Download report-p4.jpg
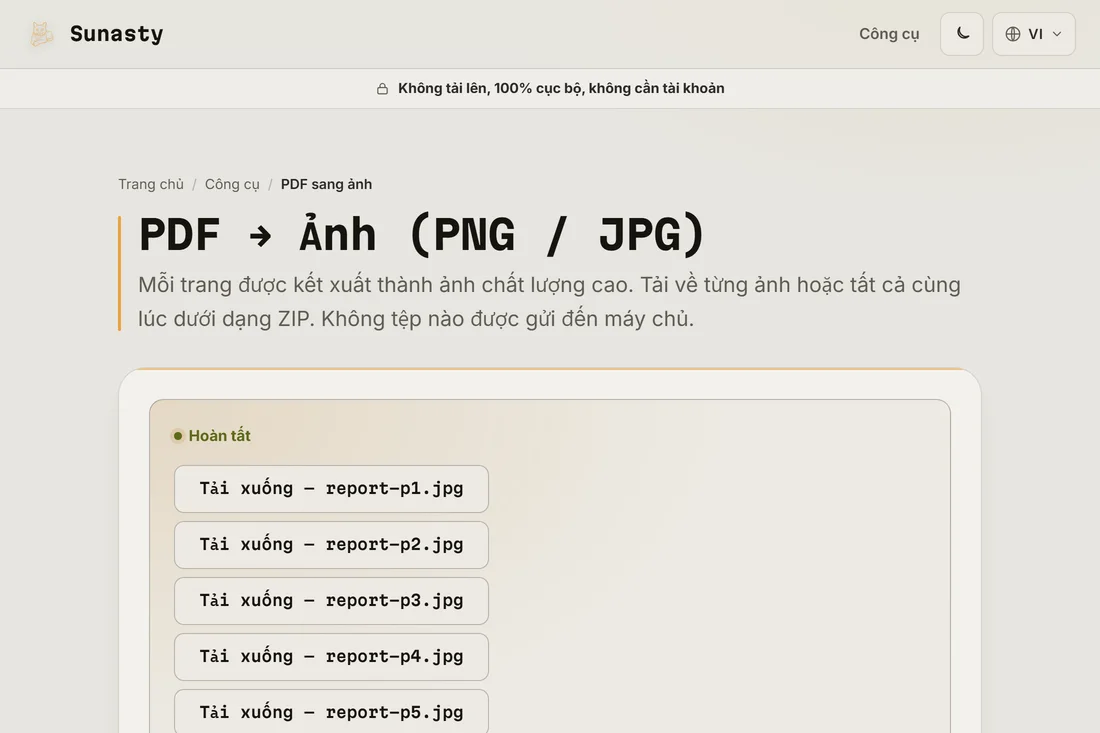1100x733 pixels. 331,657
